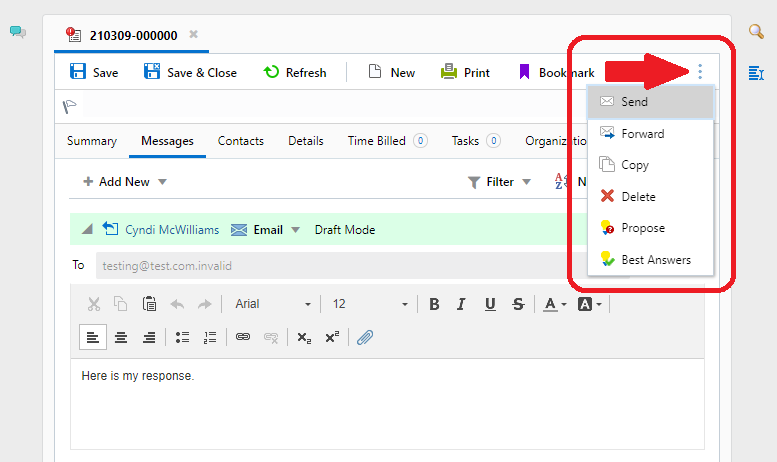The image size is (777, 462).
Task: Open the text color picker
Action: 554,304
